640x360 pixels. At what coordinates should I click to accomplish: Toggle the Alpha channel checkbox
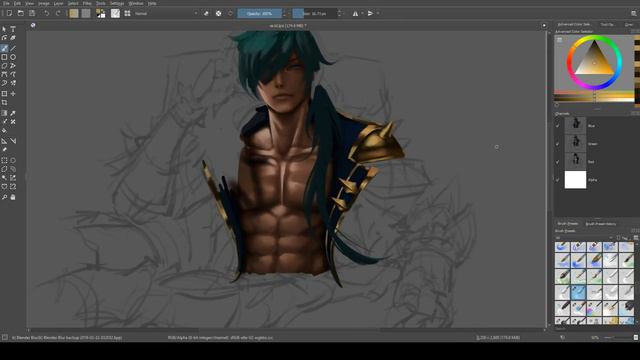click(558, 180)
